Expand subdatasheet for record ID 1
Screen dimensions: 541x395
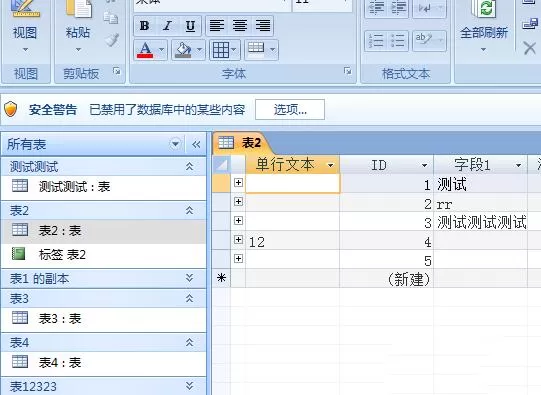(x=238, y=182)
